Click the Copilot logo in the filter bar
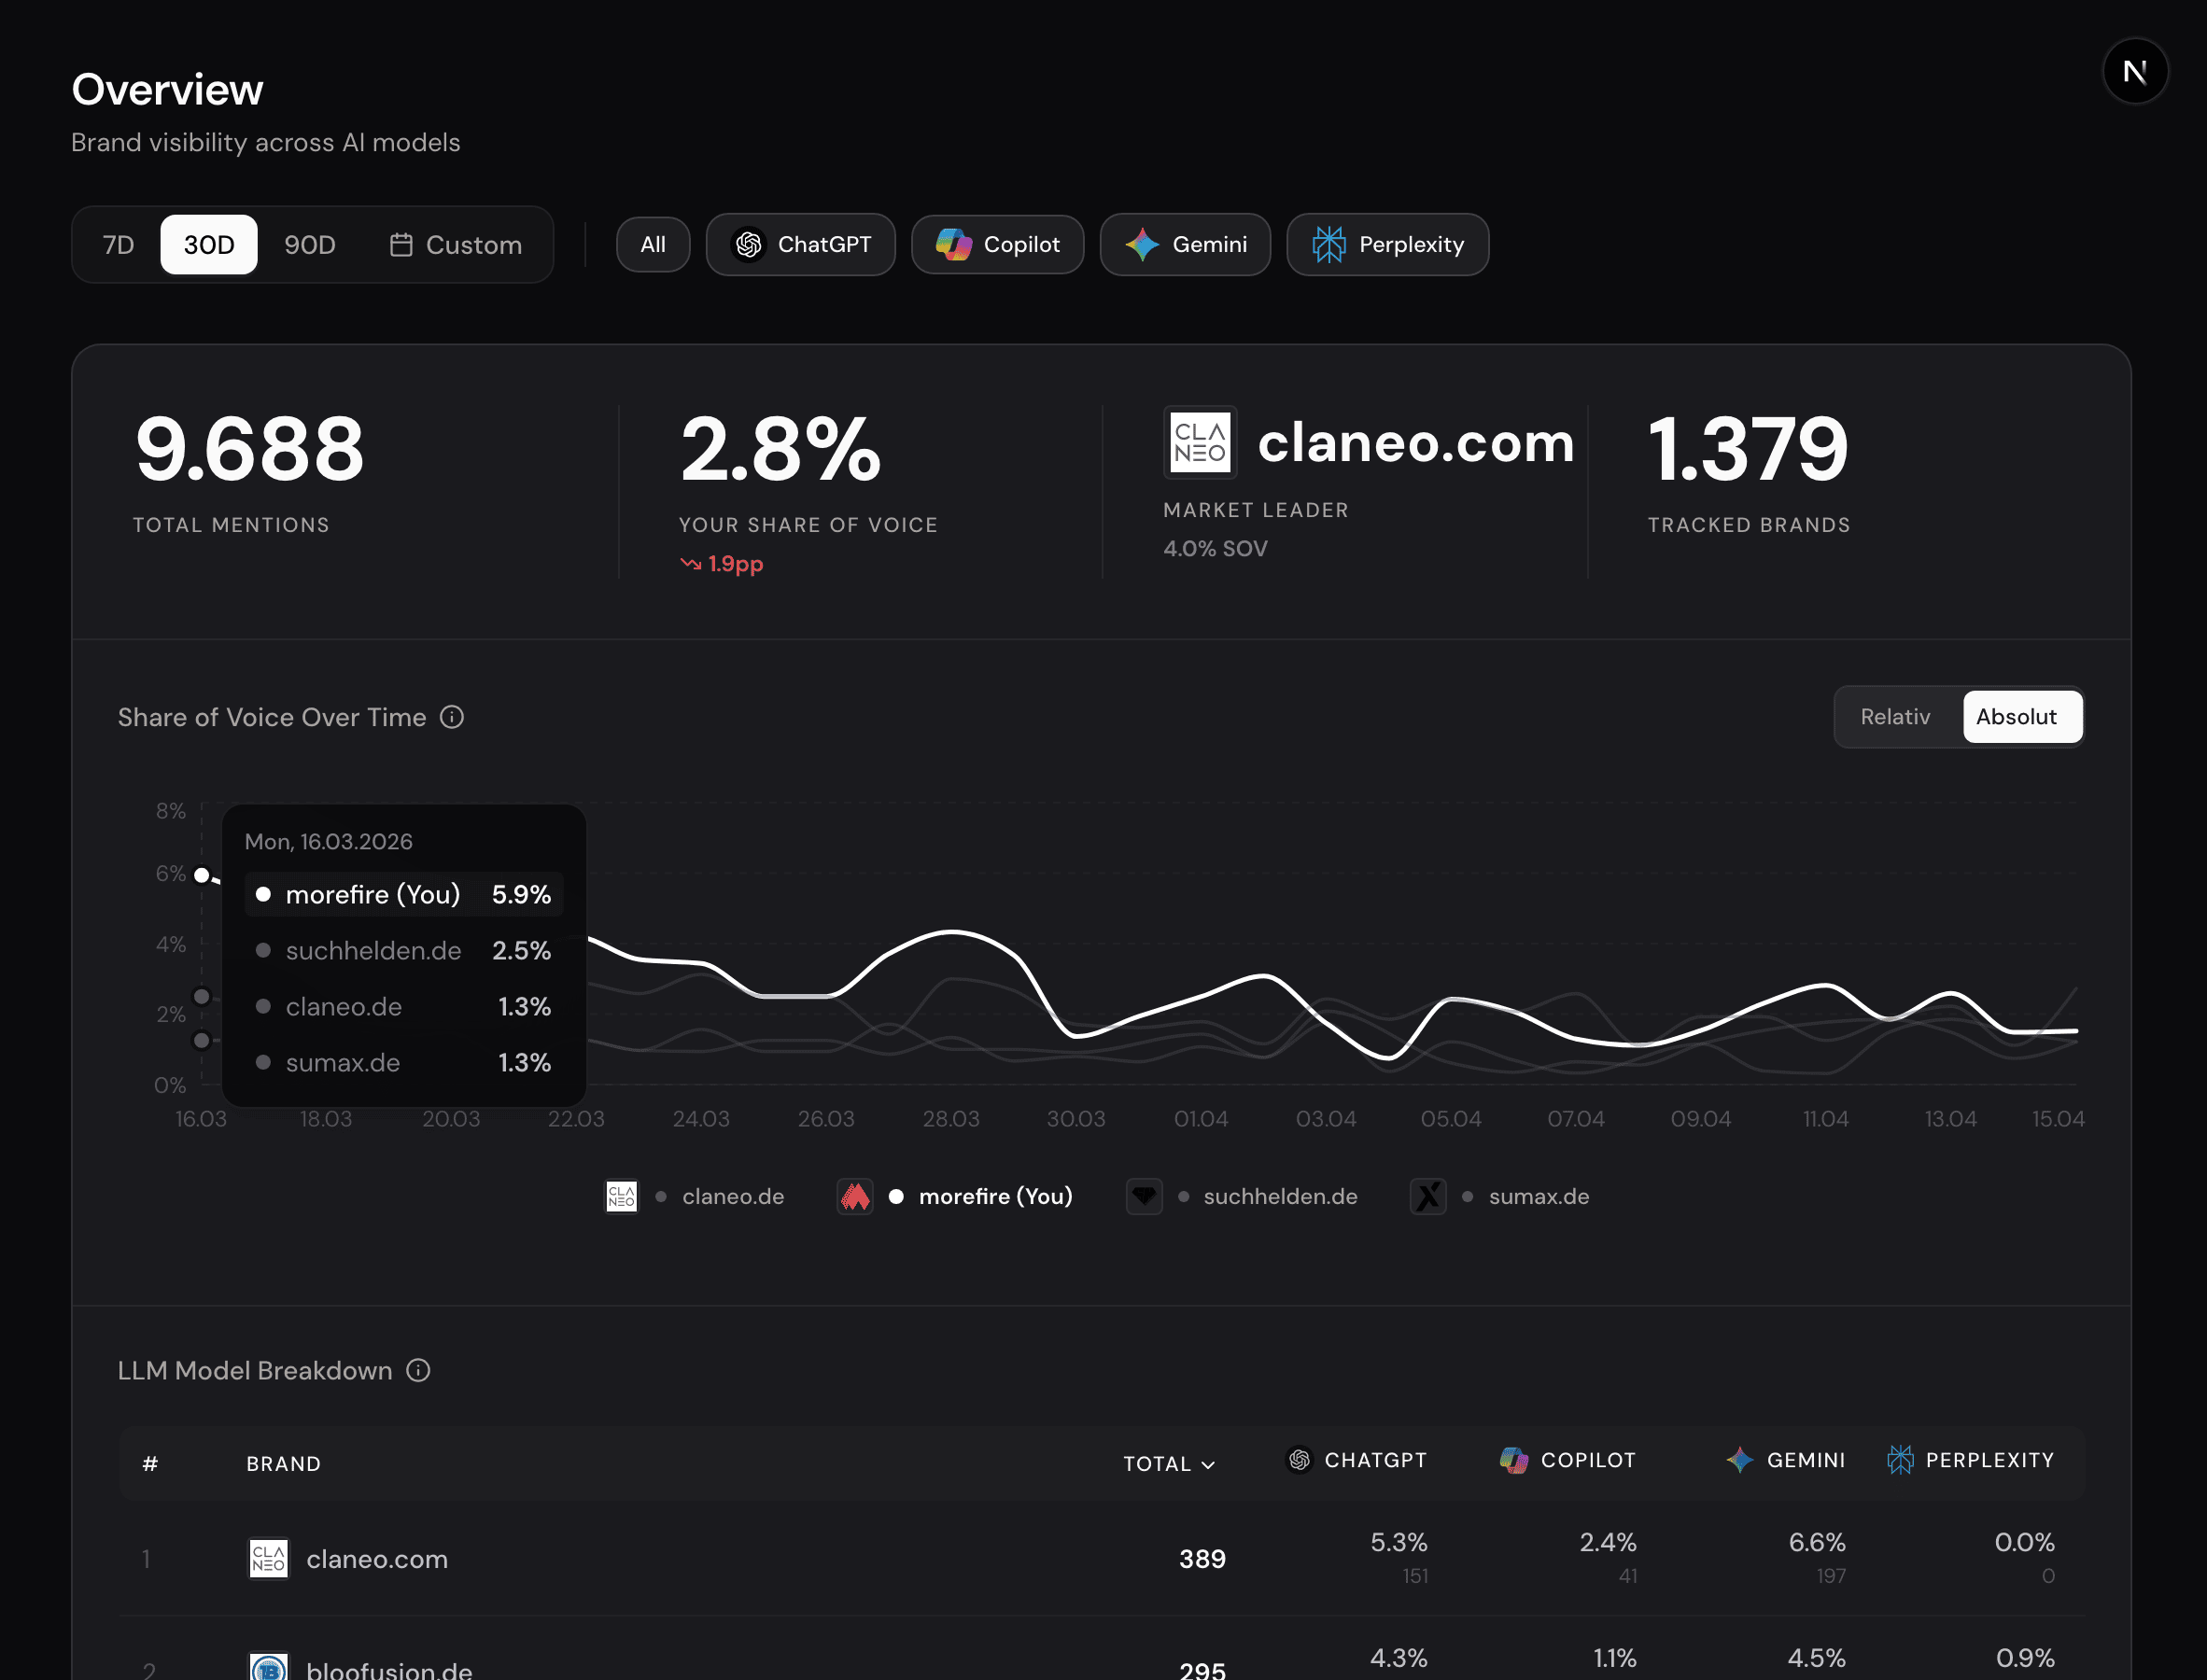The image size is (2207, 1680). click(954, 245)
